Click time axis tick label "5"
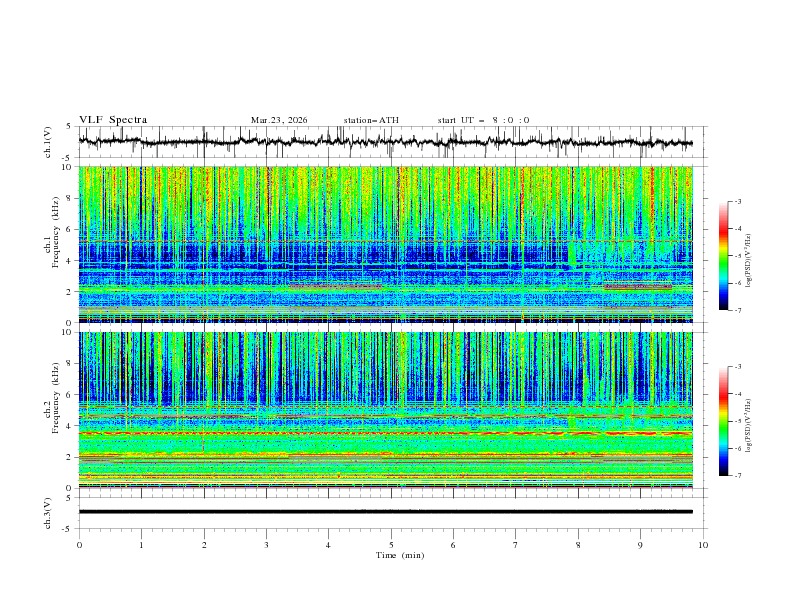 click(391, 545)
